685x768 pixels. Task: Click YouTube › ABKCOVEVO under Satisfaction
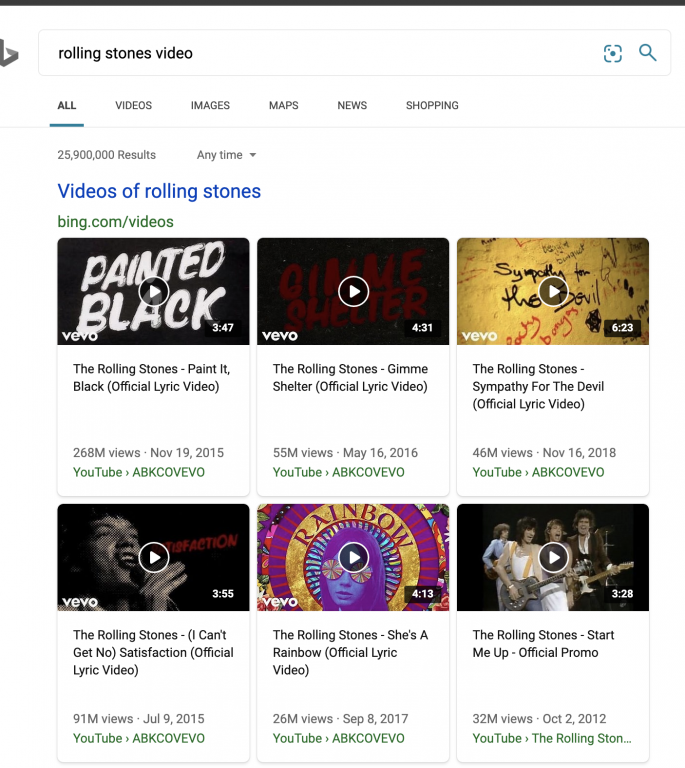139,738
